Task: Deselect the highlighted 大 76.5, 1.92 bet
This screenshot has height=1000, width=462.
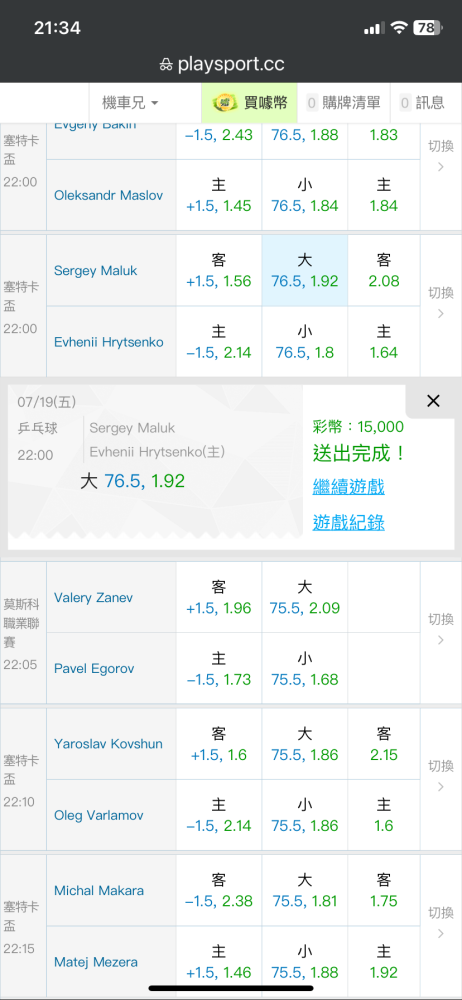Action: [x=304, y=270]
